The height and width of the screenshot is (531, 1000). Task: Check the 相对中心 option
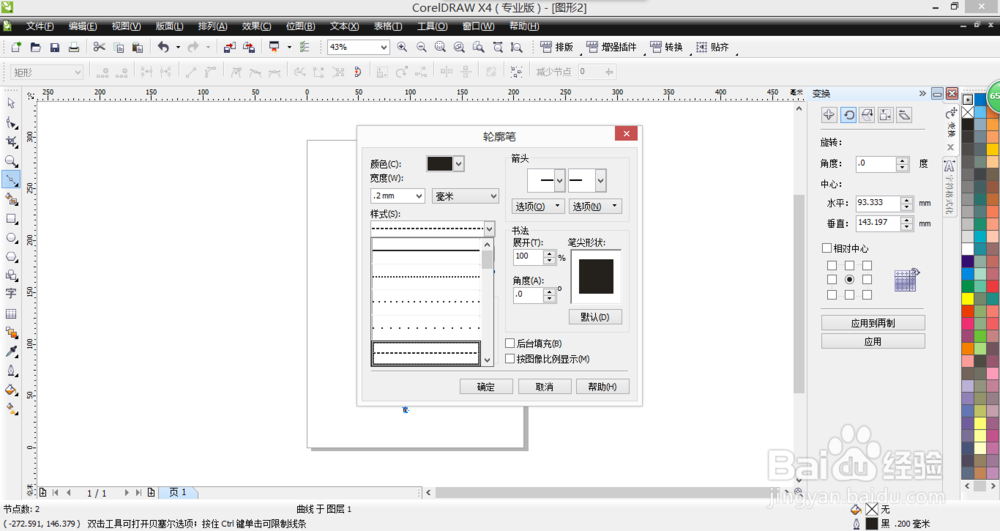point(827,248)
